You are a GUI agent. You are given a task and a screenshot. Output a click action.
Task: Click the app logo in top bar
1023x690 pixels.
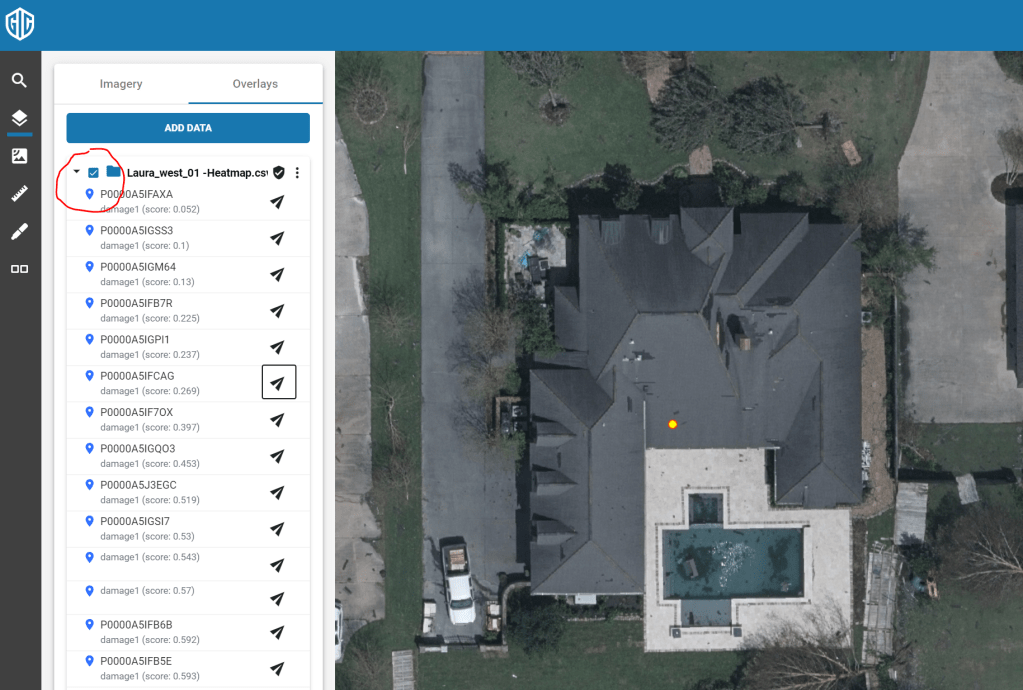[20, 24]
